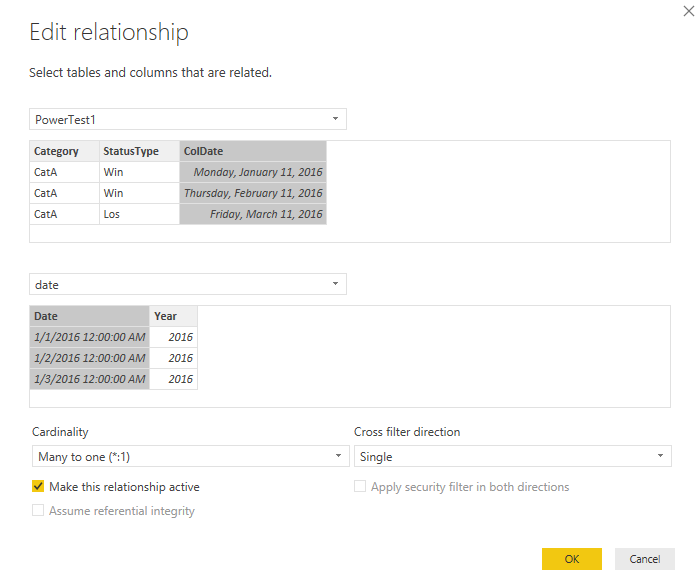Click the 1/3/2016 12:00:00 AM cell
The image size is (699, 586).
[x=90, y=379]
